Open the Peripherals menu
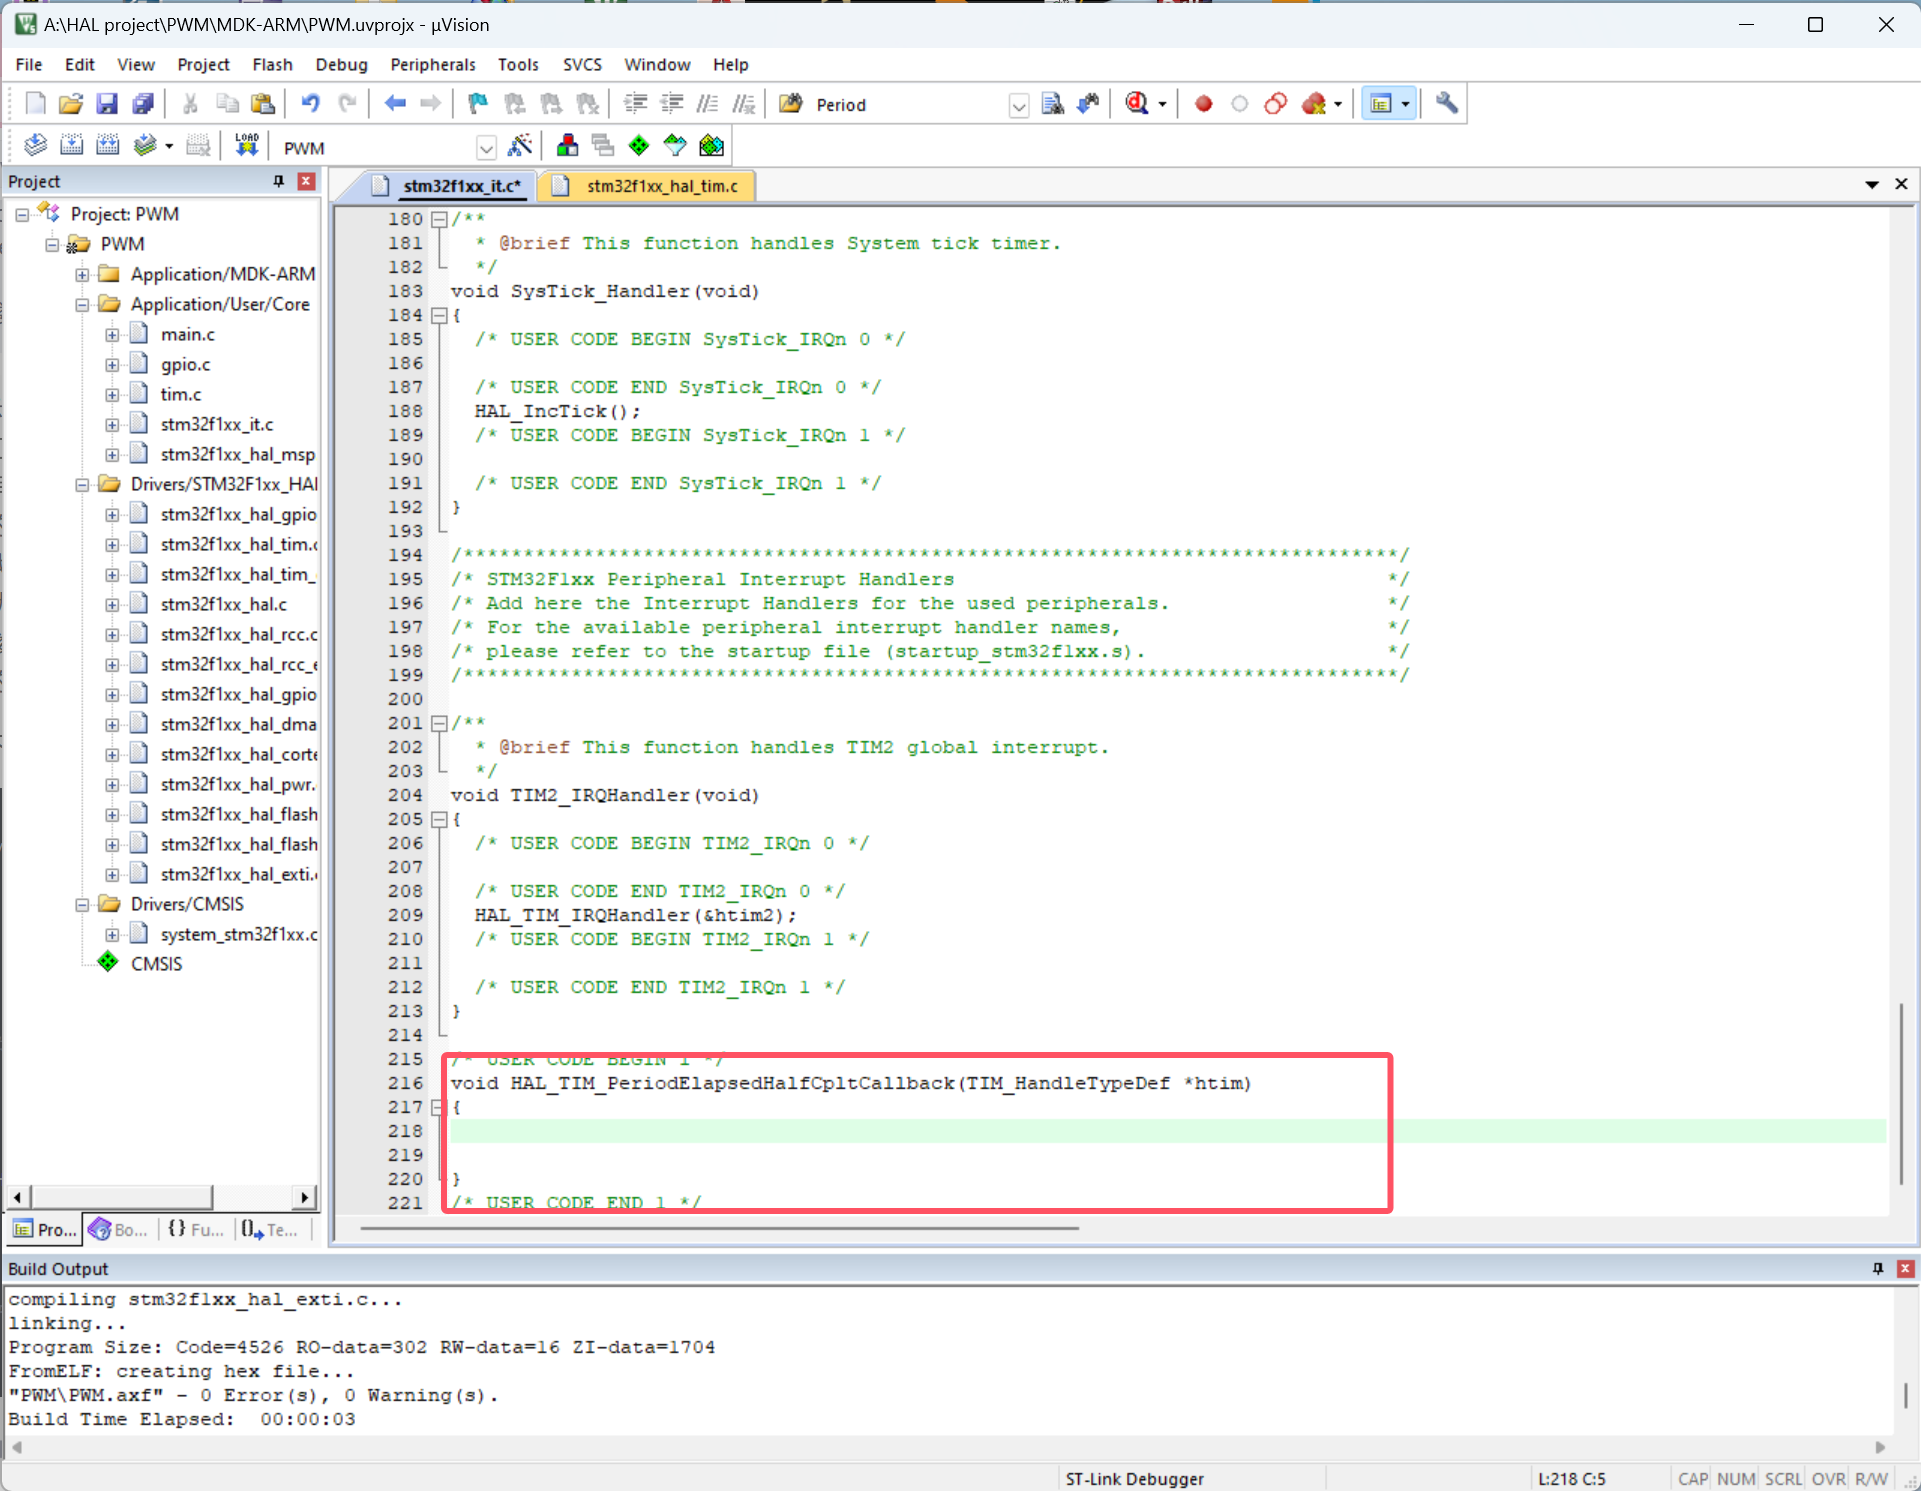The image size is (1921, 1491). pyautogui.click(x=433, y=64)
